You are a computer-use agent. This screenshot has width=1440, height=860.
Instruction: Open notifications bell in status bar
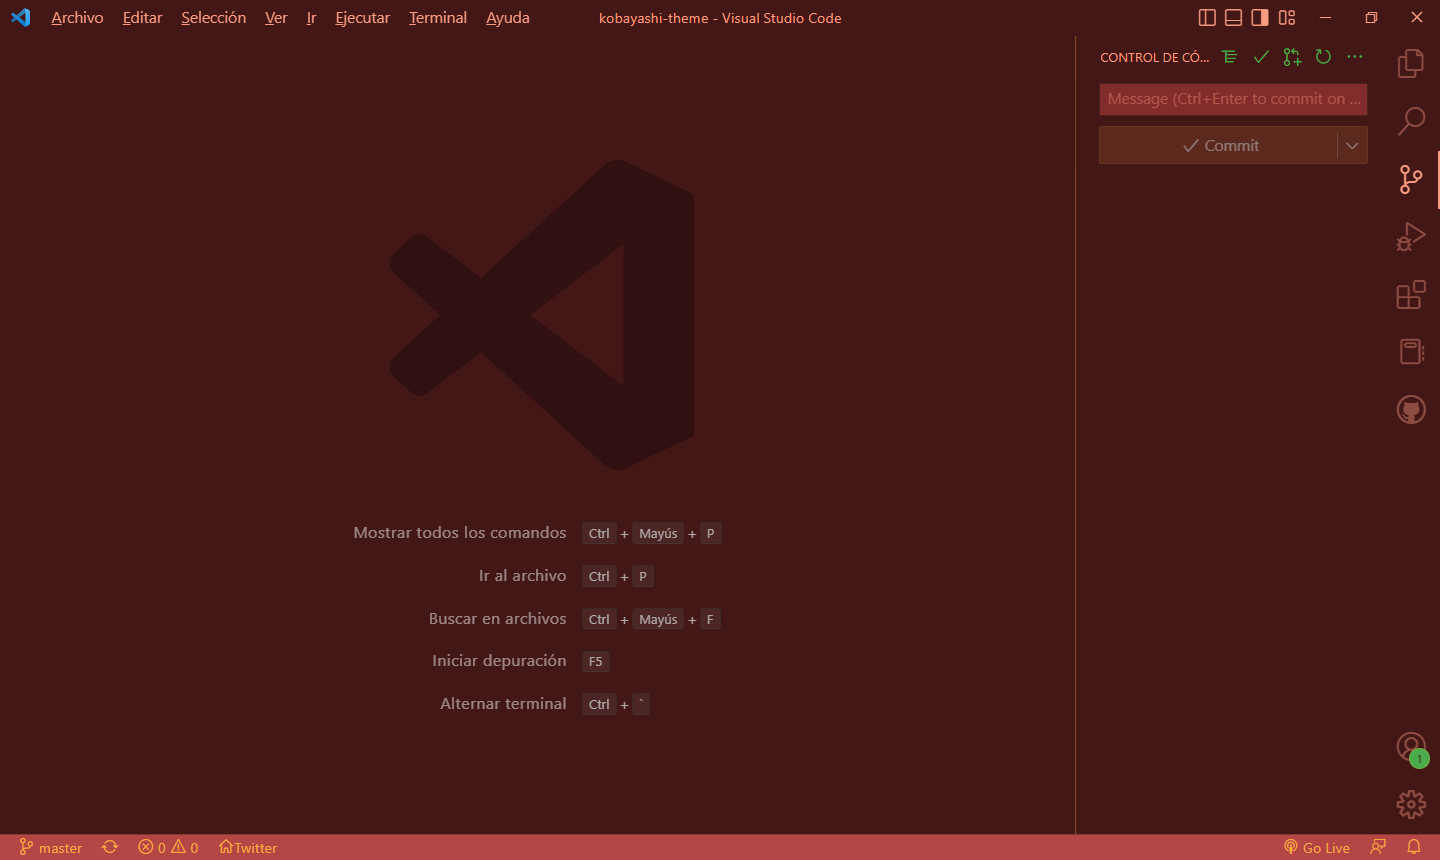(1414, 847)
